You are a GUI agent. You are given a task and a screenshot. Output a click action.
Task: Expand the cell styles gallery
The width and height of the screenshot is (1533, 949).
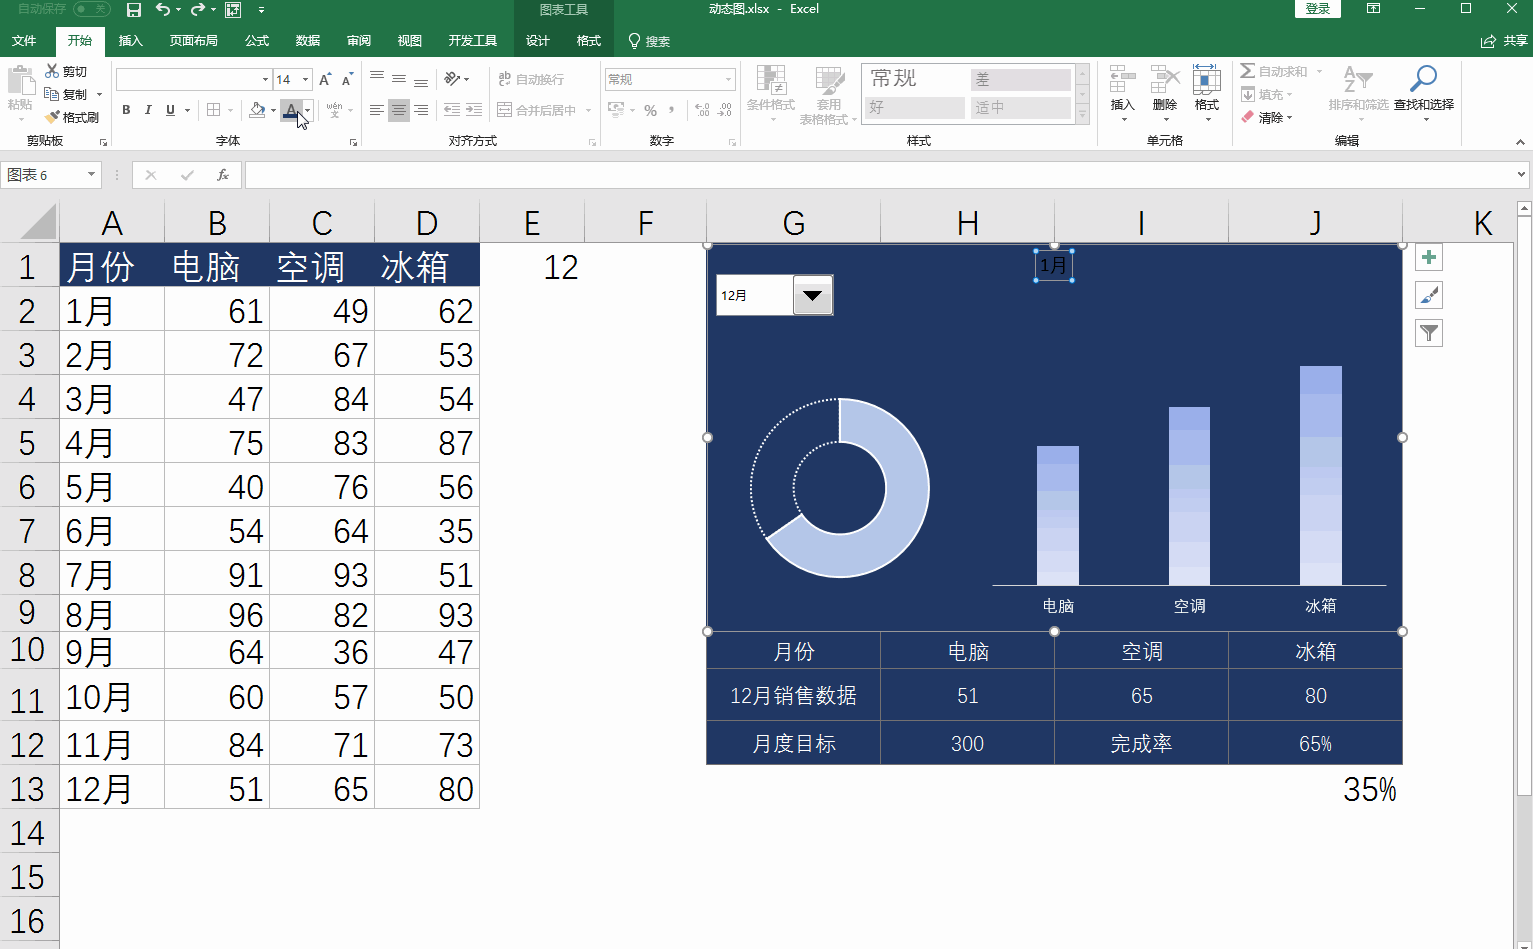[x=1082, y=116]
